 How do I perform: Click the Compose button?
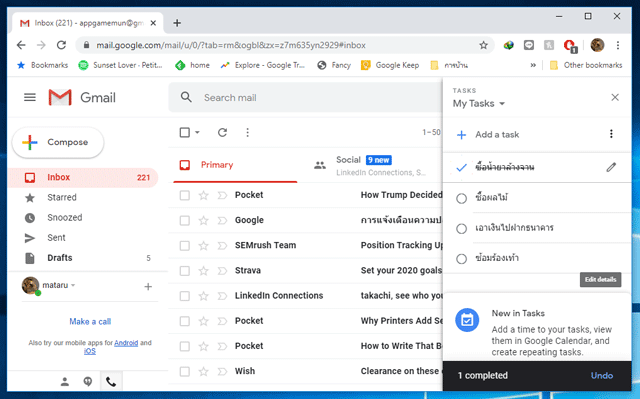click(x=58, y=142)
